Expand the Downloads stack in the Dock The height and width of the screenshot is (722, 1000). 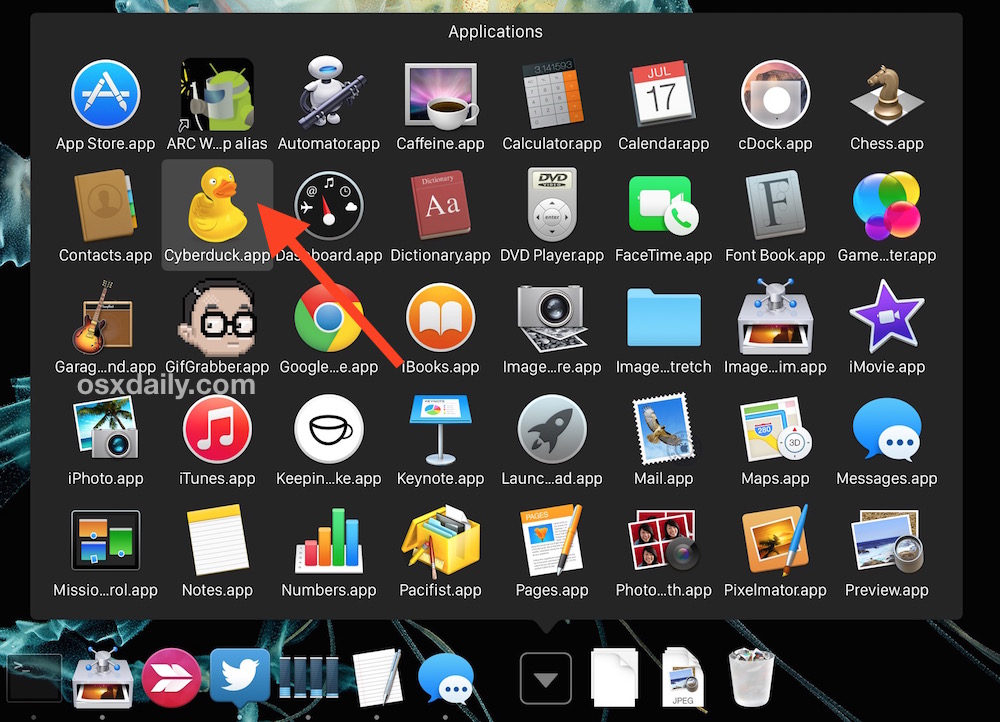(545, 677)
